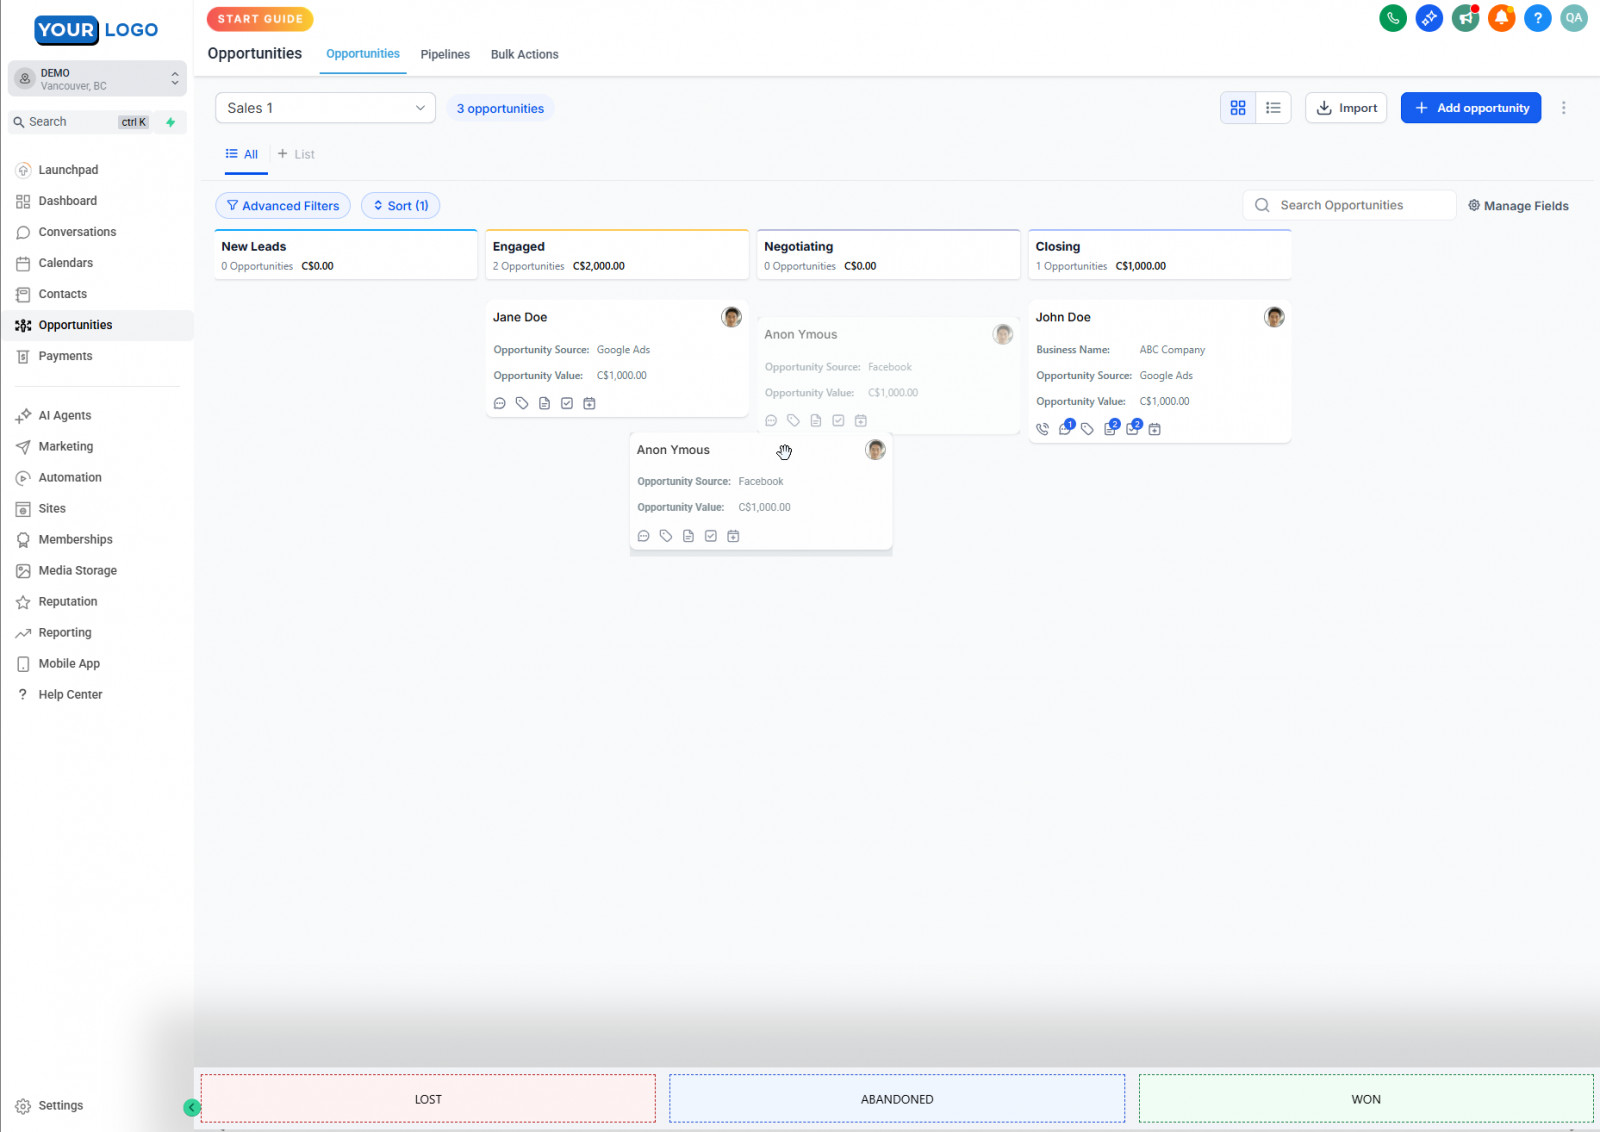Collapse the sidebar with green arrow
Viewport: 1600px width, 1132px height.
(x=191, y=1107)
